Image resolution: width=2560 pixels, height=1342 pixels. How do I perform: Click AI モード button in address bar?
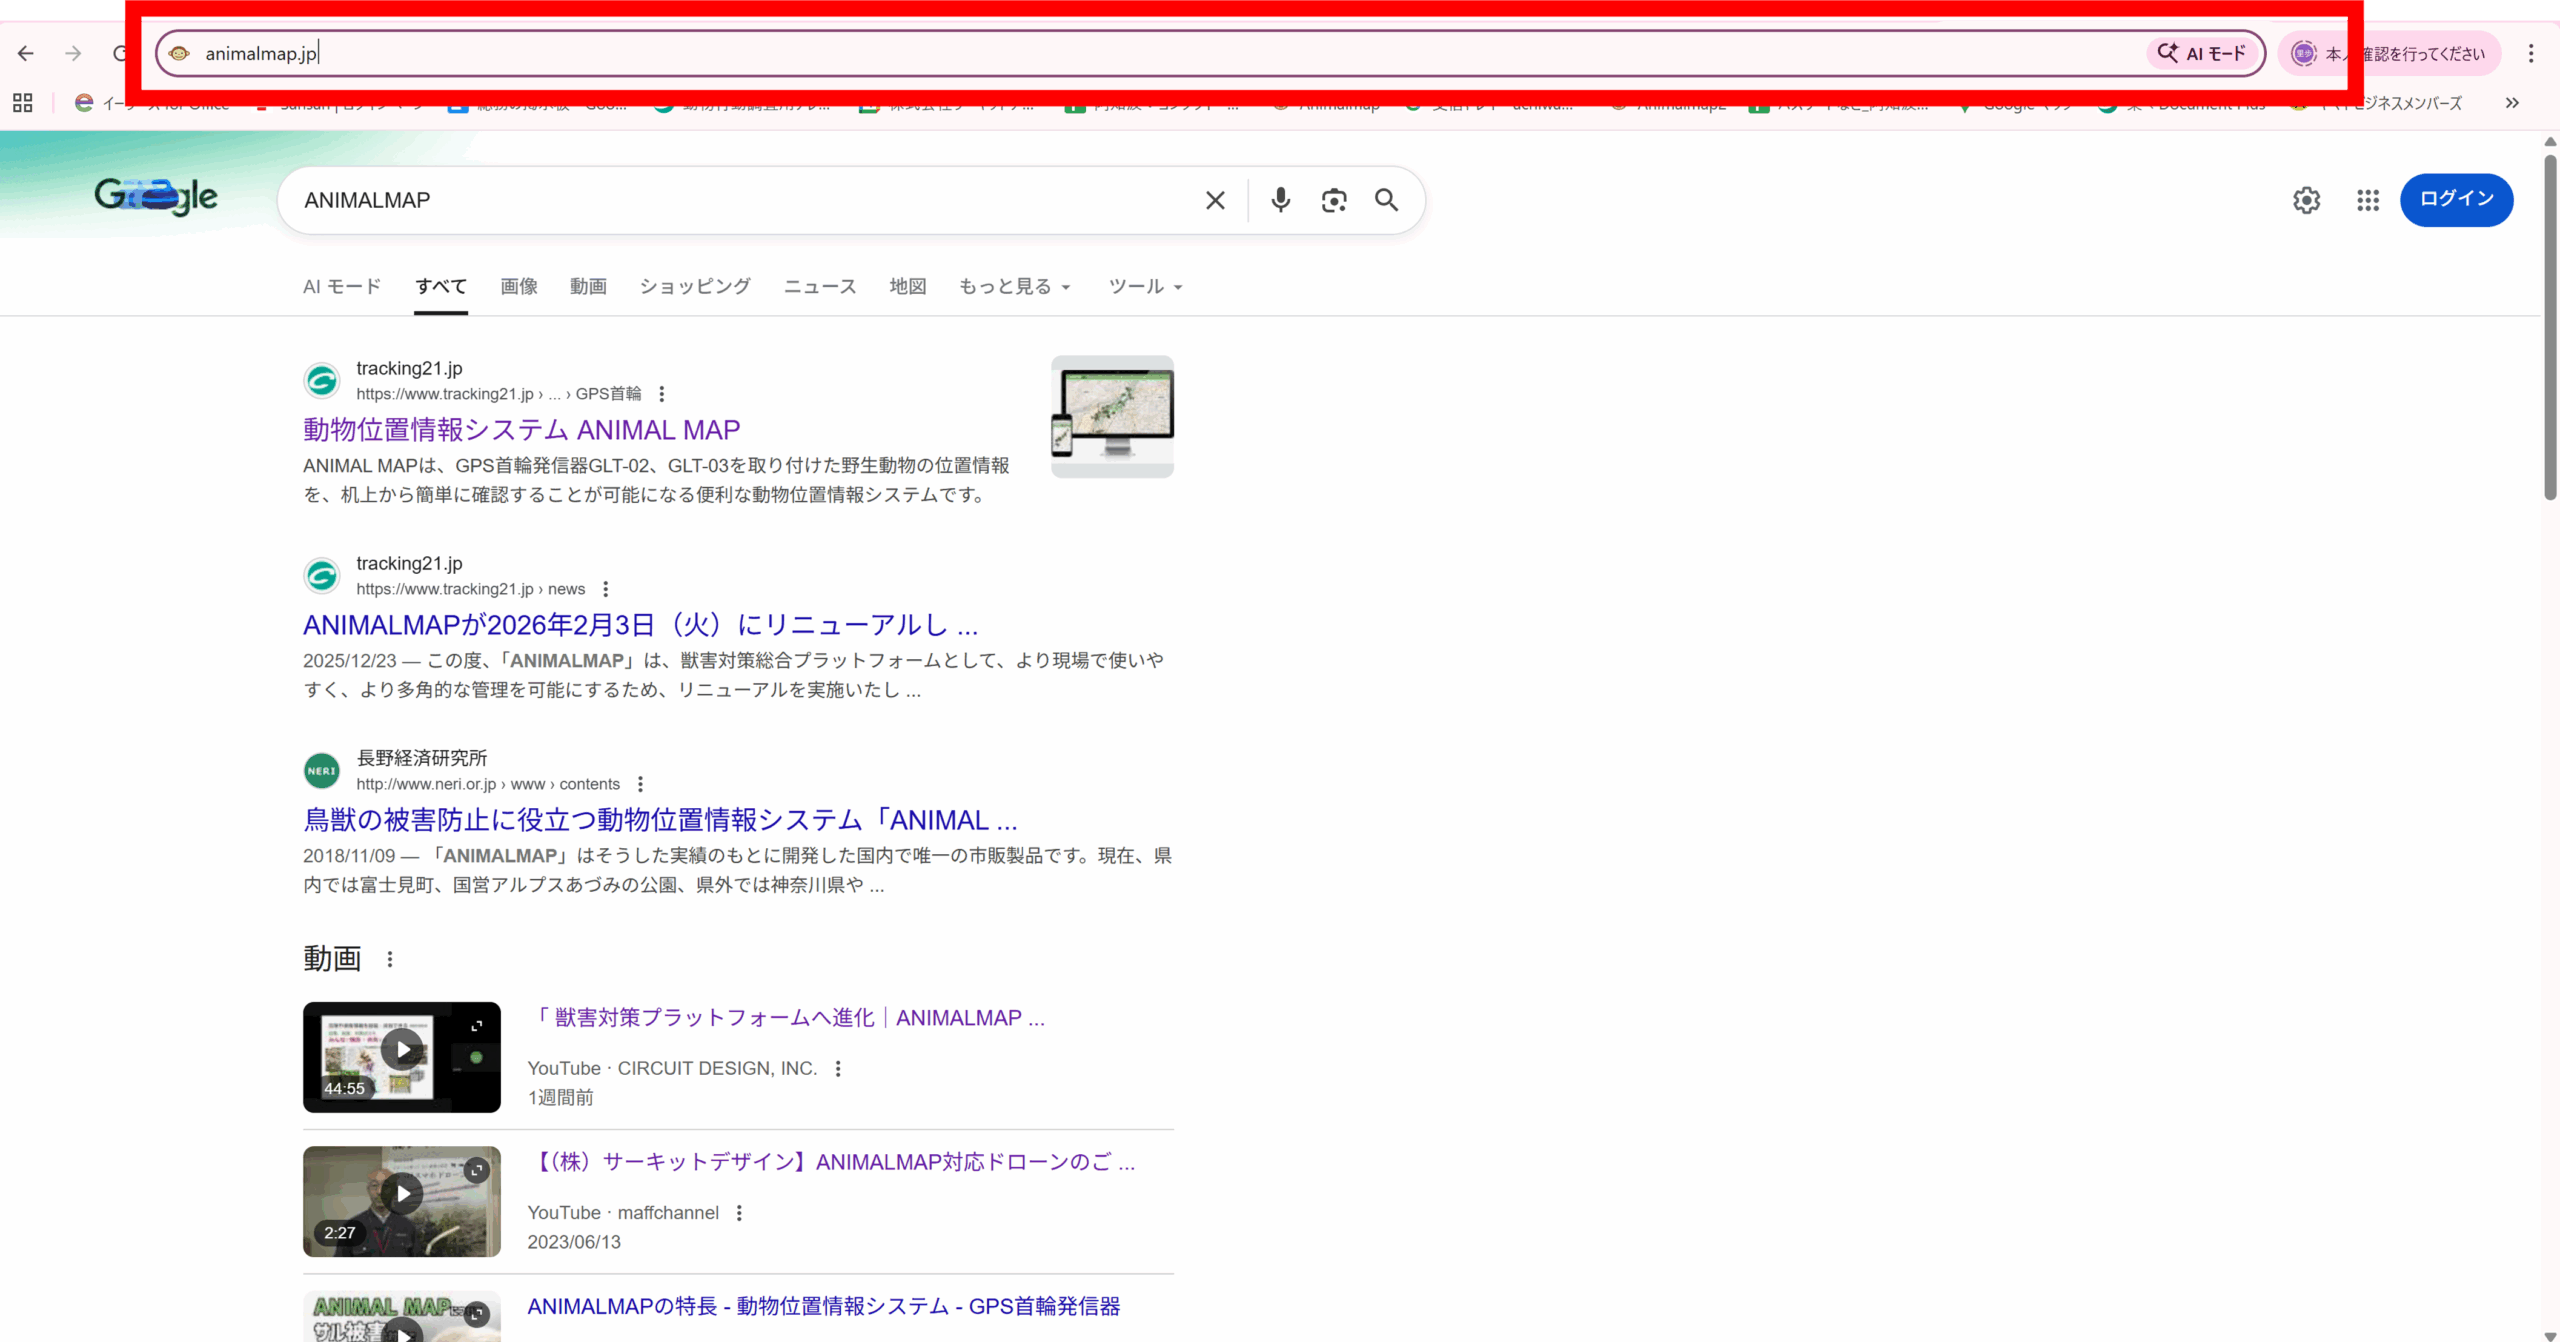pyautogui.click(x=2203, y=53)
